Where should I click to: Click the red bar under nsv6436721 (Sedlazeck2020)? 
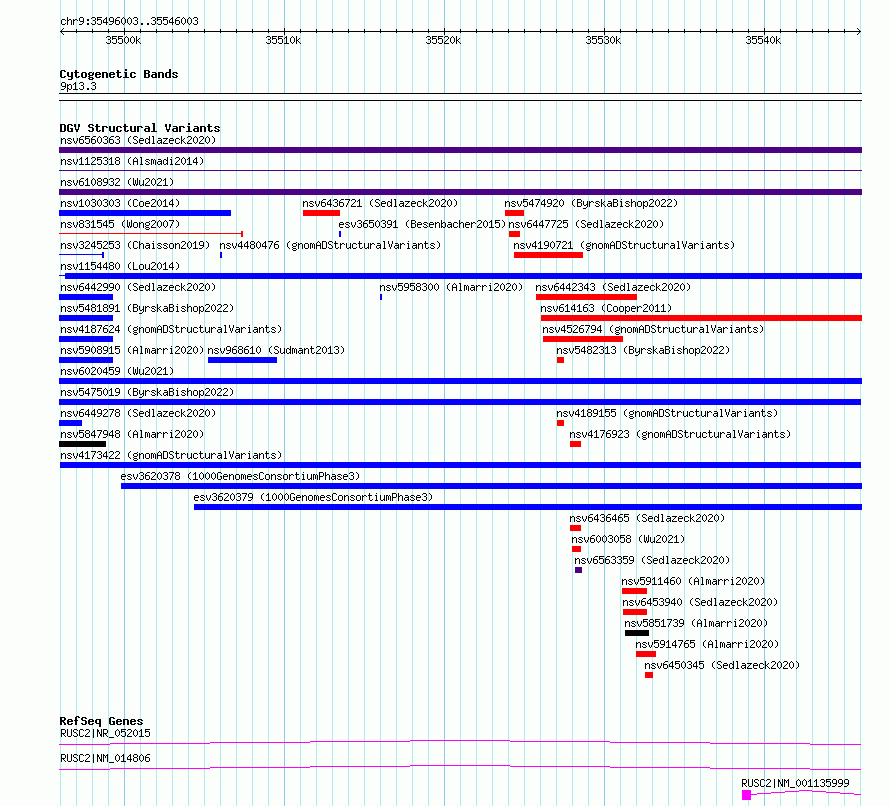(321, 213)
